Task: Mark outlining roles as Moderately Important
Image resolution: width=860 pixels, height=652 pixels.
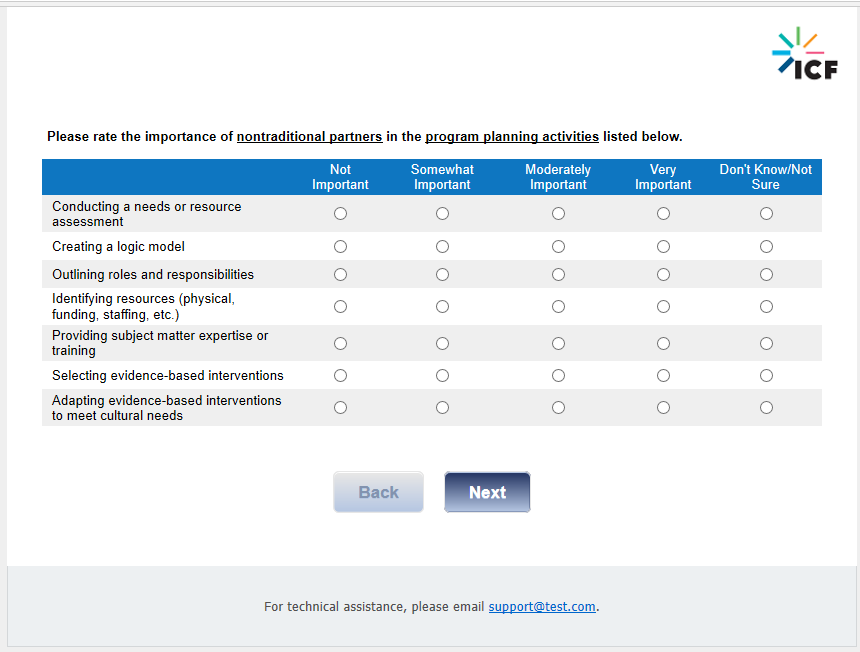Action: coord(558,275)
